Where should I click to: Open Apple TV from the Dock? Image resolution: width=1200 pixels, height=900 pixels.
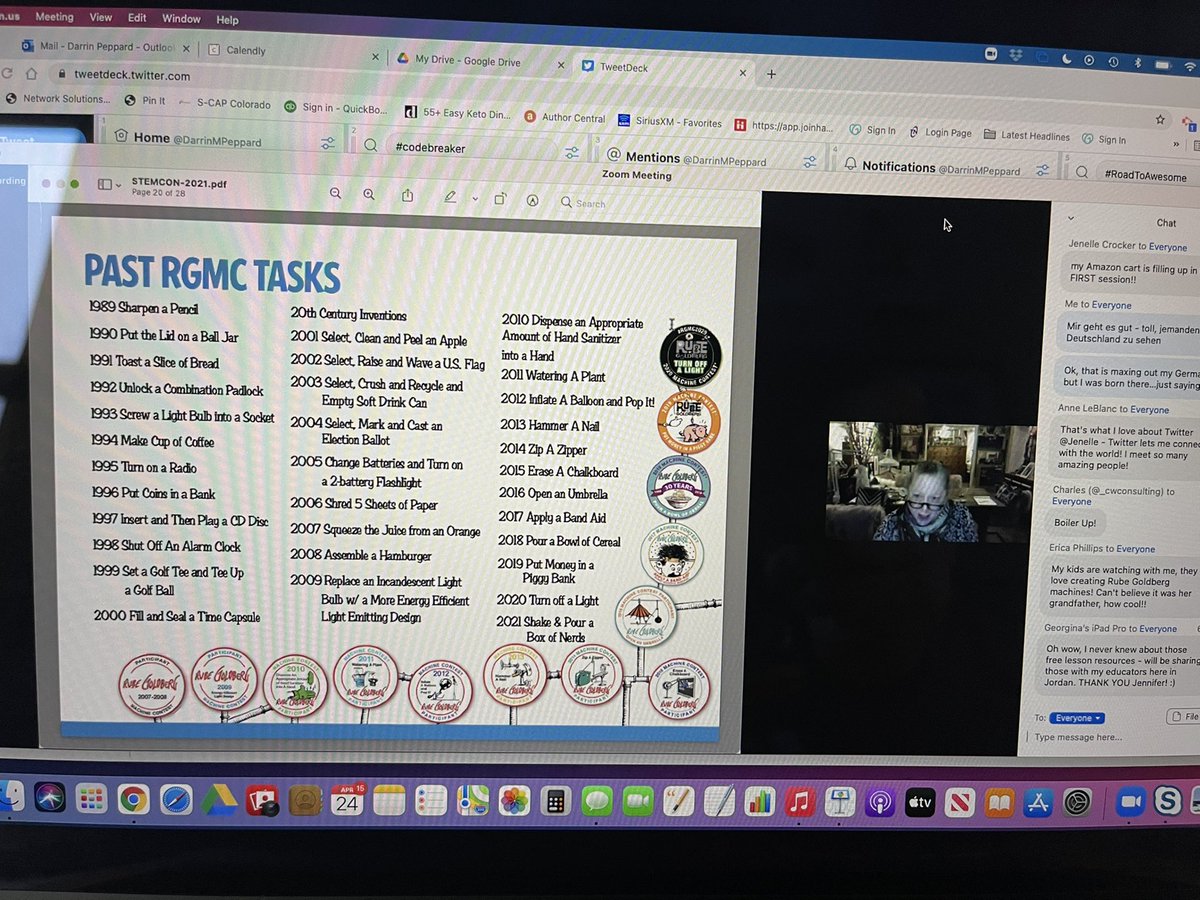pyautogui.click(x=920, y=802)
